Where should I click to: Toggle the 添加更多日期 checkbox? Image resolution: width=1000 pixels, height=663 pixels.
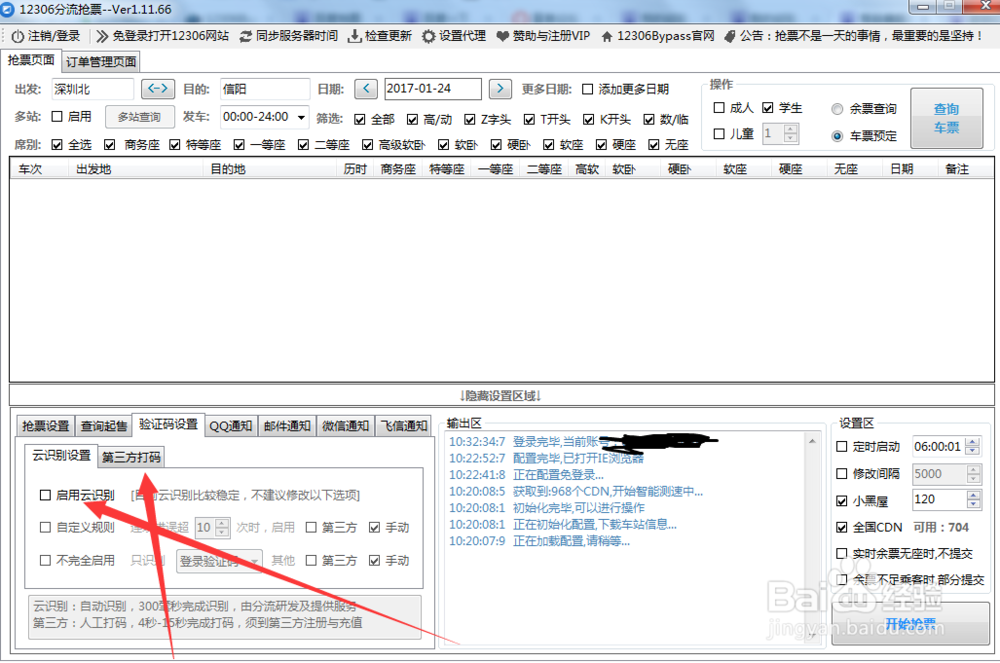(x=587, y=89)
